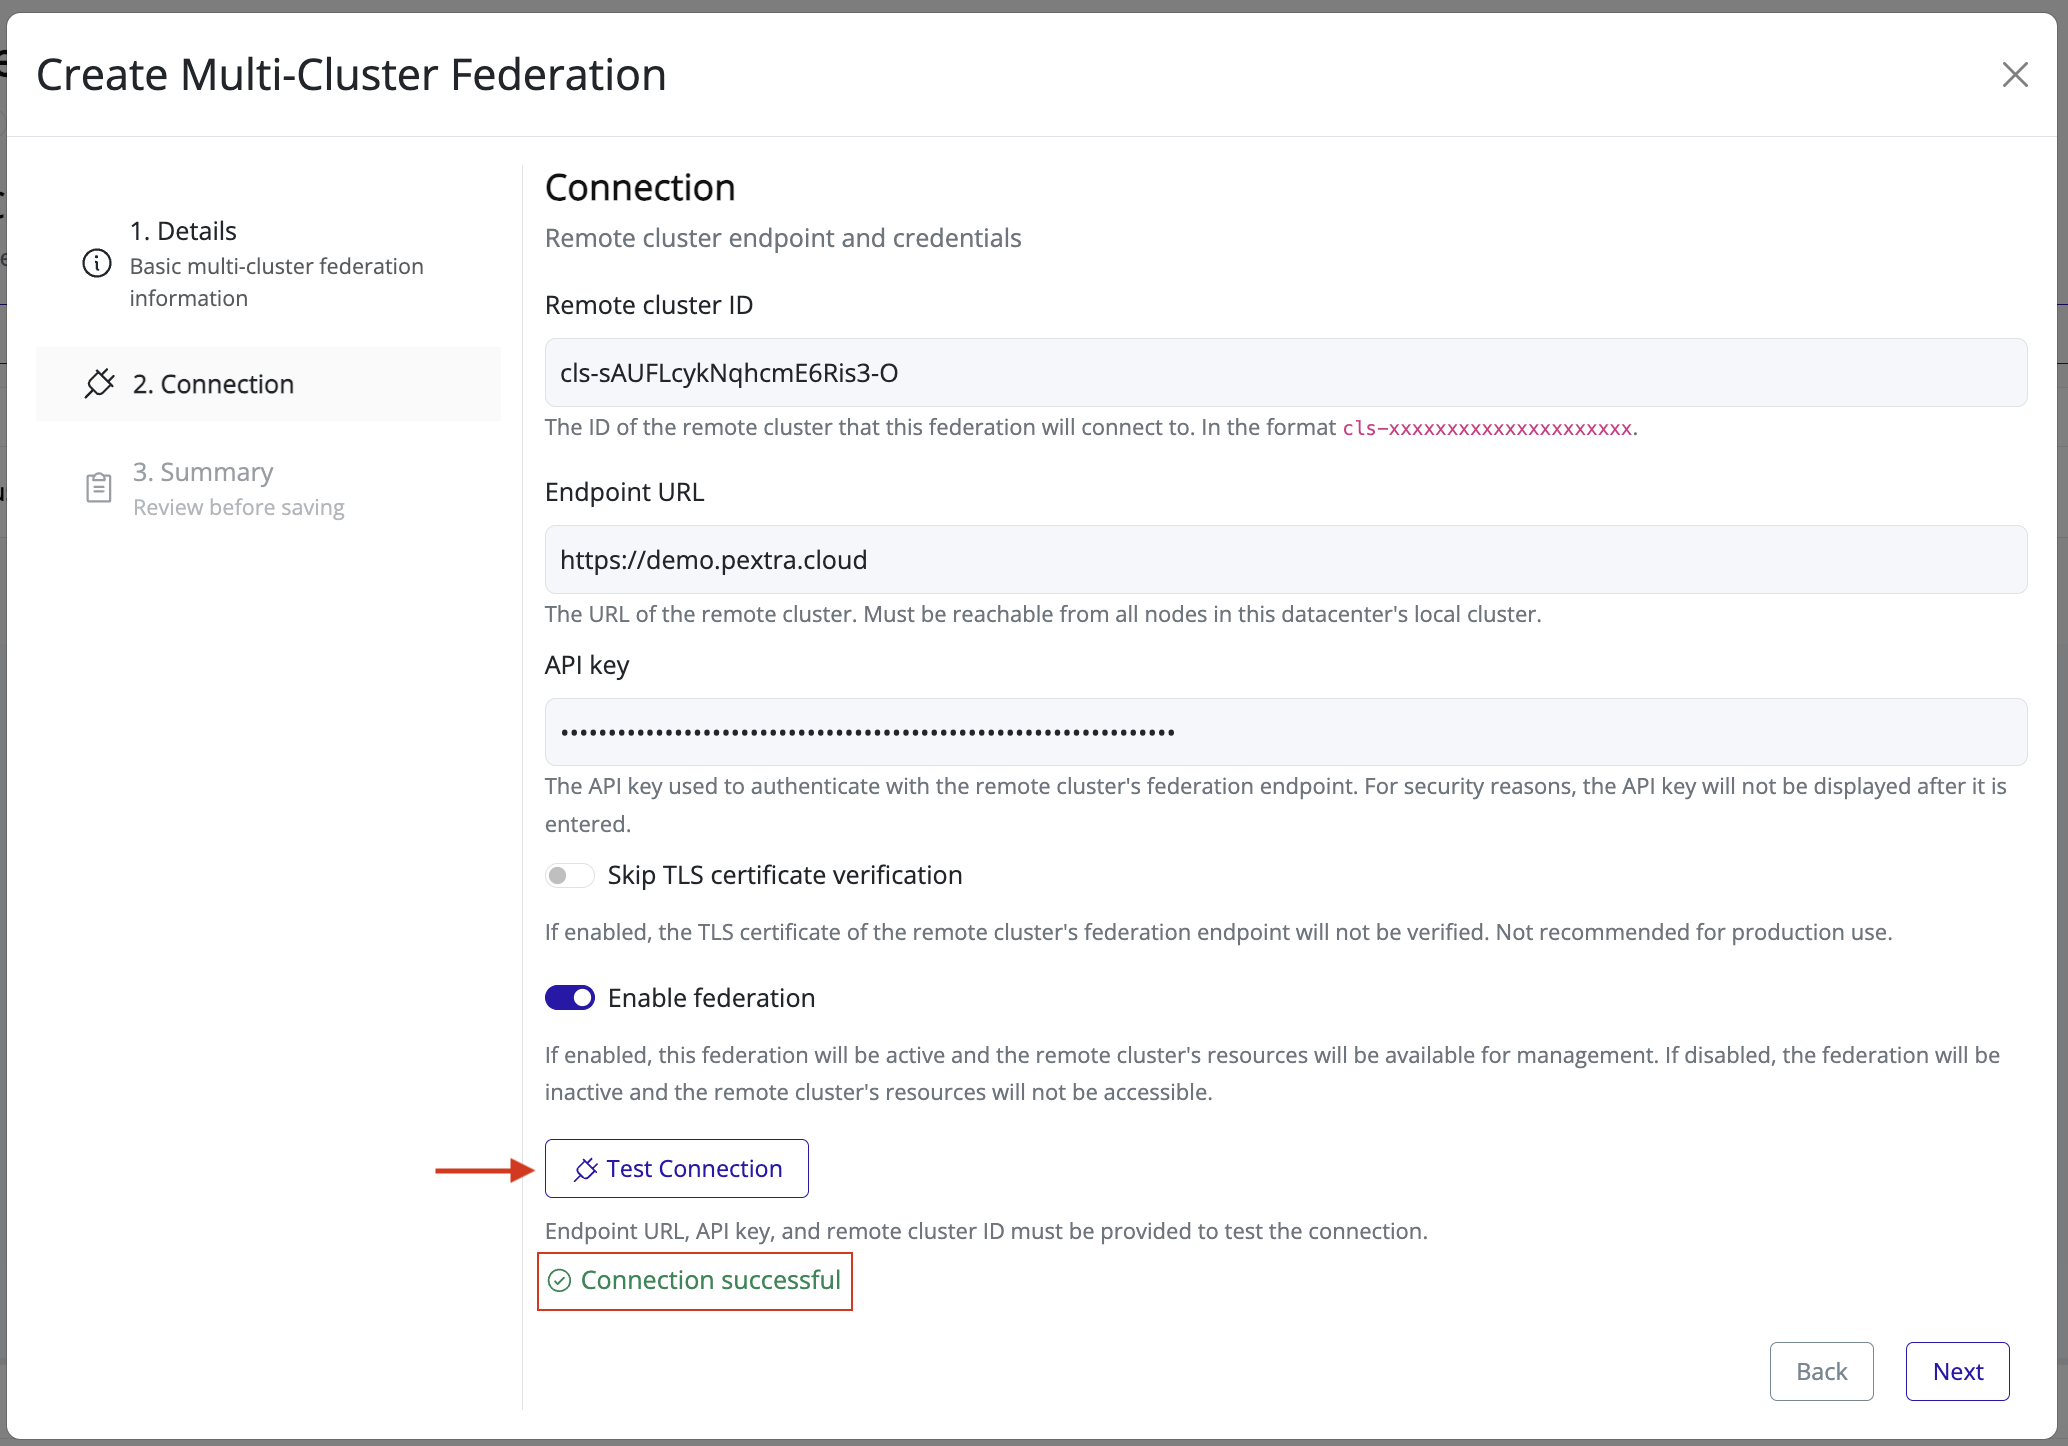Focus the Remote cluster ID field
This screenshot has width=2068, height=1446.
(x=1286, y=373)
